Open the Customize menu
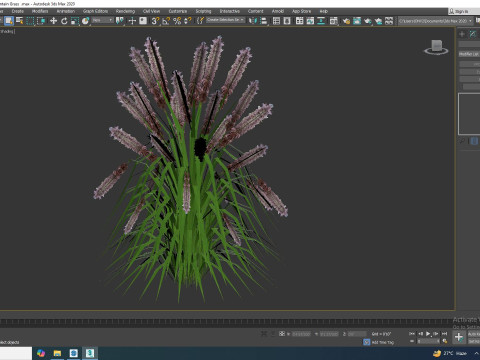The image size is (480, 360). click(x=178, y=11)
